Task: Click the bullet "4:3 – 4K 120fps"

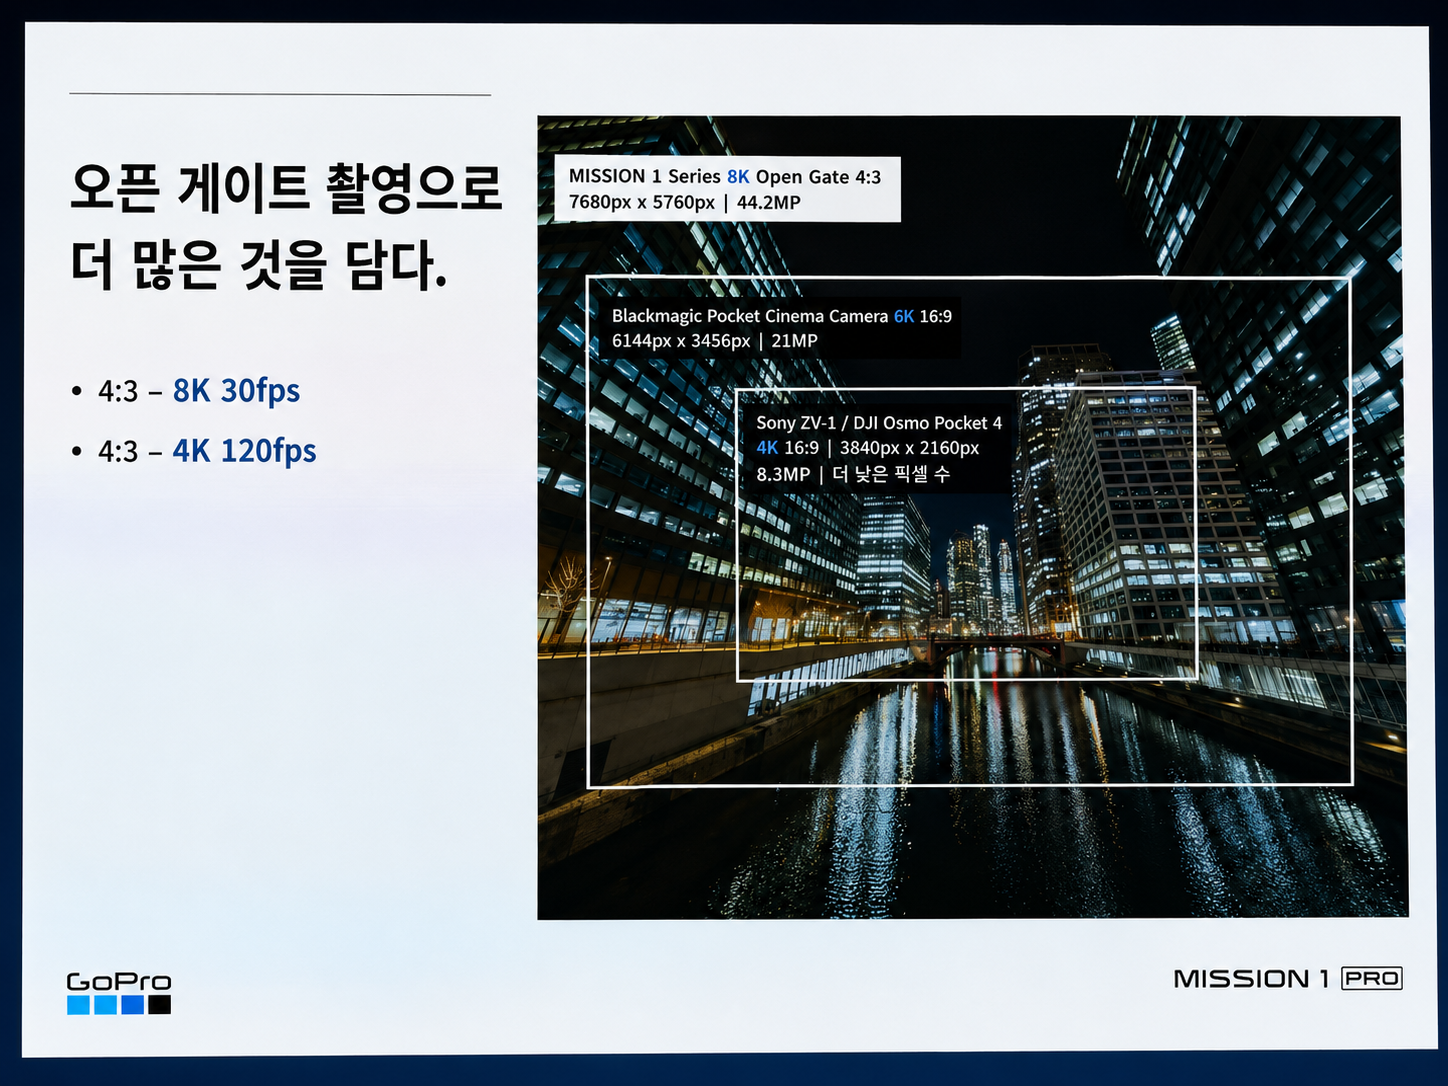Action: (194, 451)
